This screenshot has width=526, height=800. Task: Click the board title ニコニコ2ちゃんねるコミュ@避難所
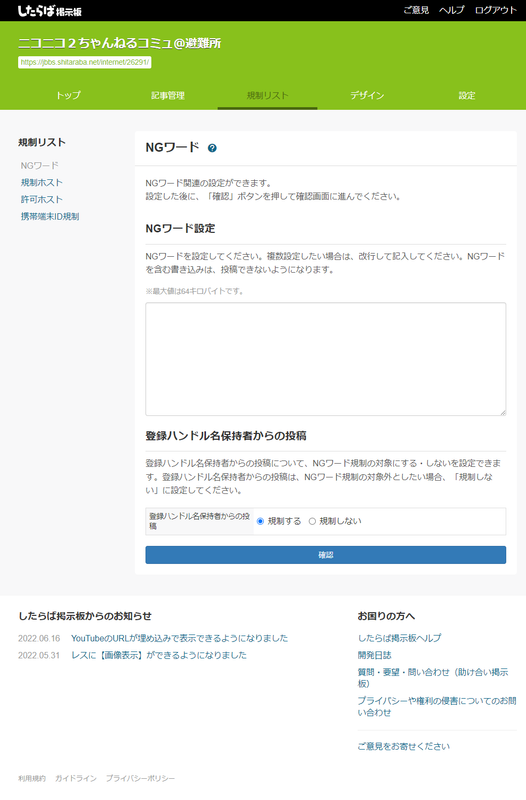pyautogui.click(x=119, y=43)
